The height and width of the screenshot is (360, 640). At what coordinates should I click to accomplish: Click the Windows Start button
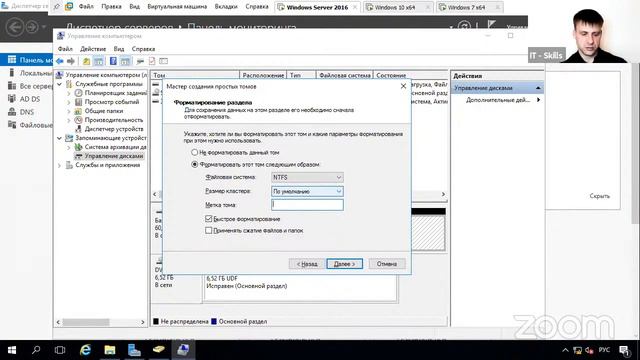click(12, 350)
